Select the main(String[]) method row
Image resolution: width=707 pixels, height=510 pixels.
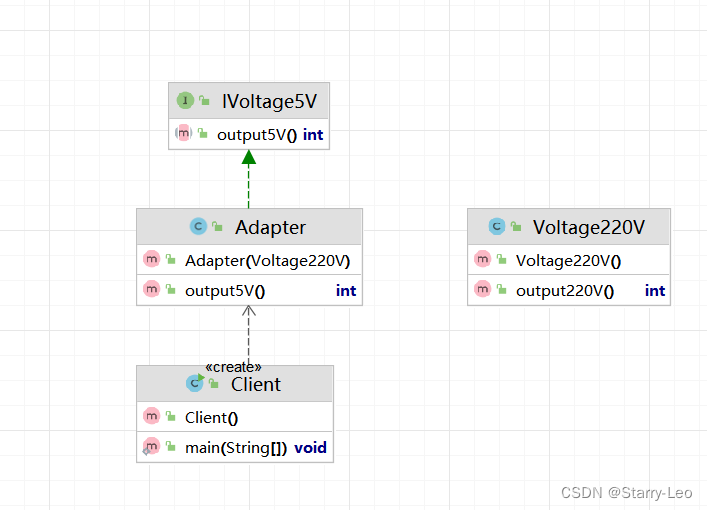pos(235,447)
